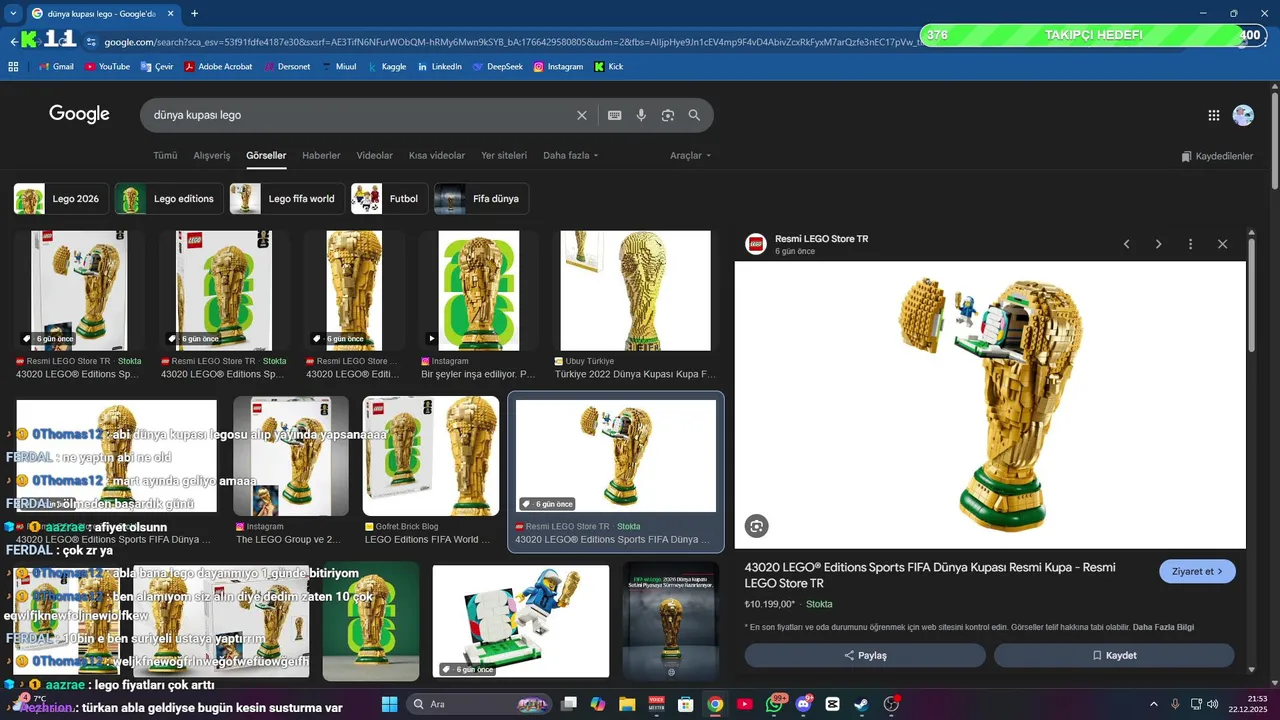Open Steam from the taskbar
The height and width of the screenshot is (720, 1280).
tap(861, 704)
